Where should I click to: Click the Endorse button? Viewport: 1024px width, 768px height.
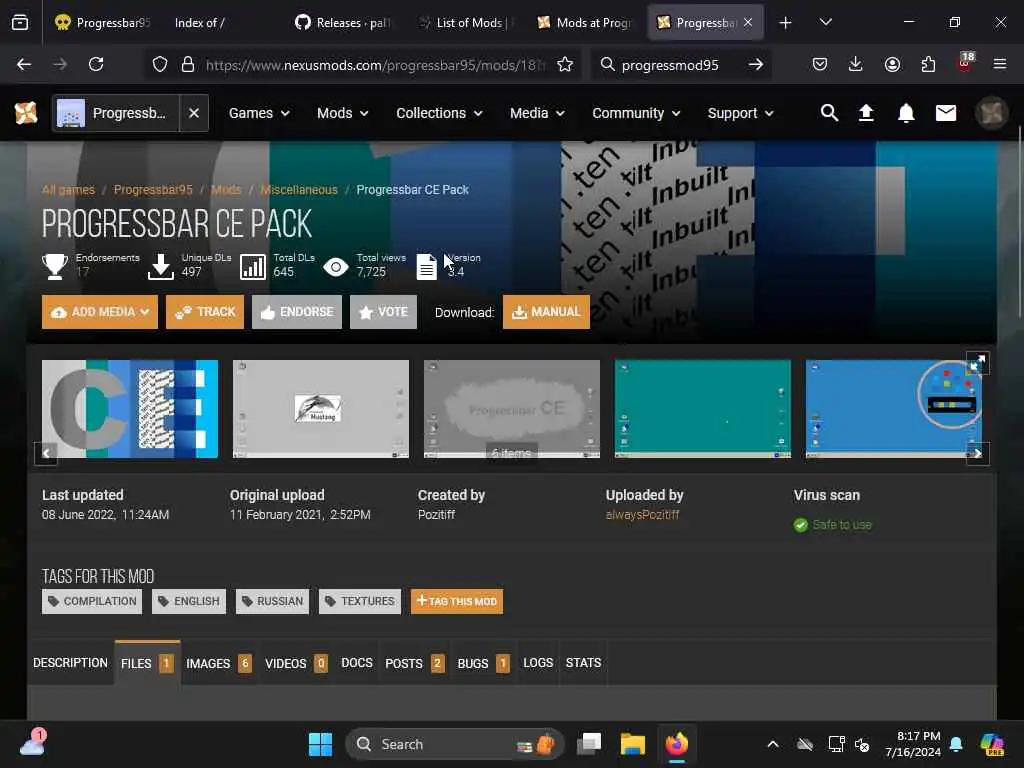click(x=297, y=312)
